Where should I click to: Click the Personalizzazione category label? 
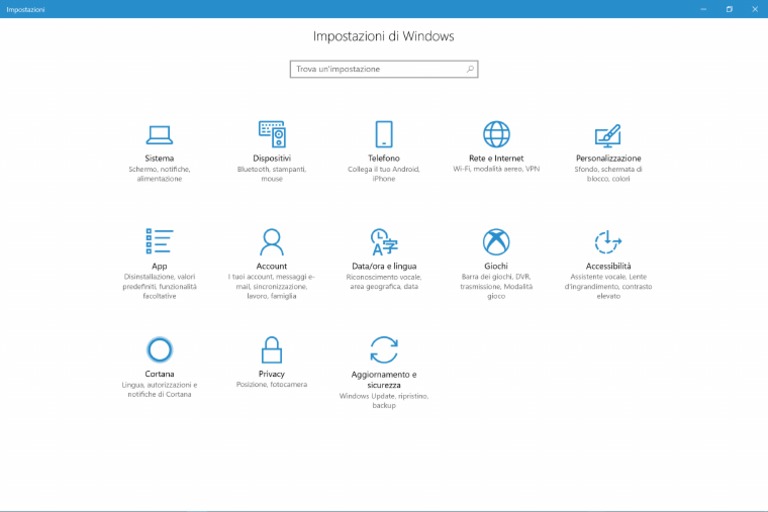click(x=608, y=158)
